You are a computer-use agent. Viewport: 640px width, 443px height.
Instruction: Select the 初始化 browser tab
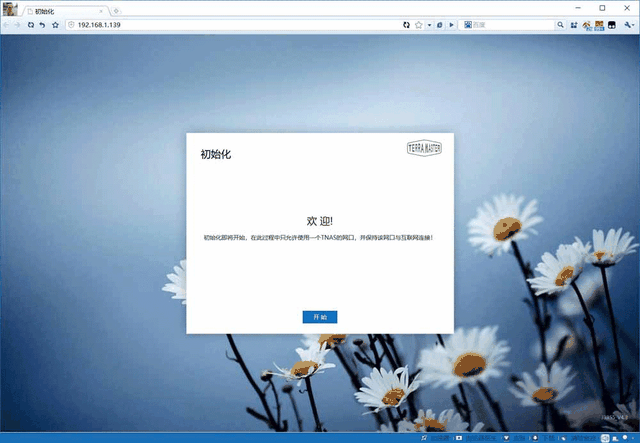(65, 11)
